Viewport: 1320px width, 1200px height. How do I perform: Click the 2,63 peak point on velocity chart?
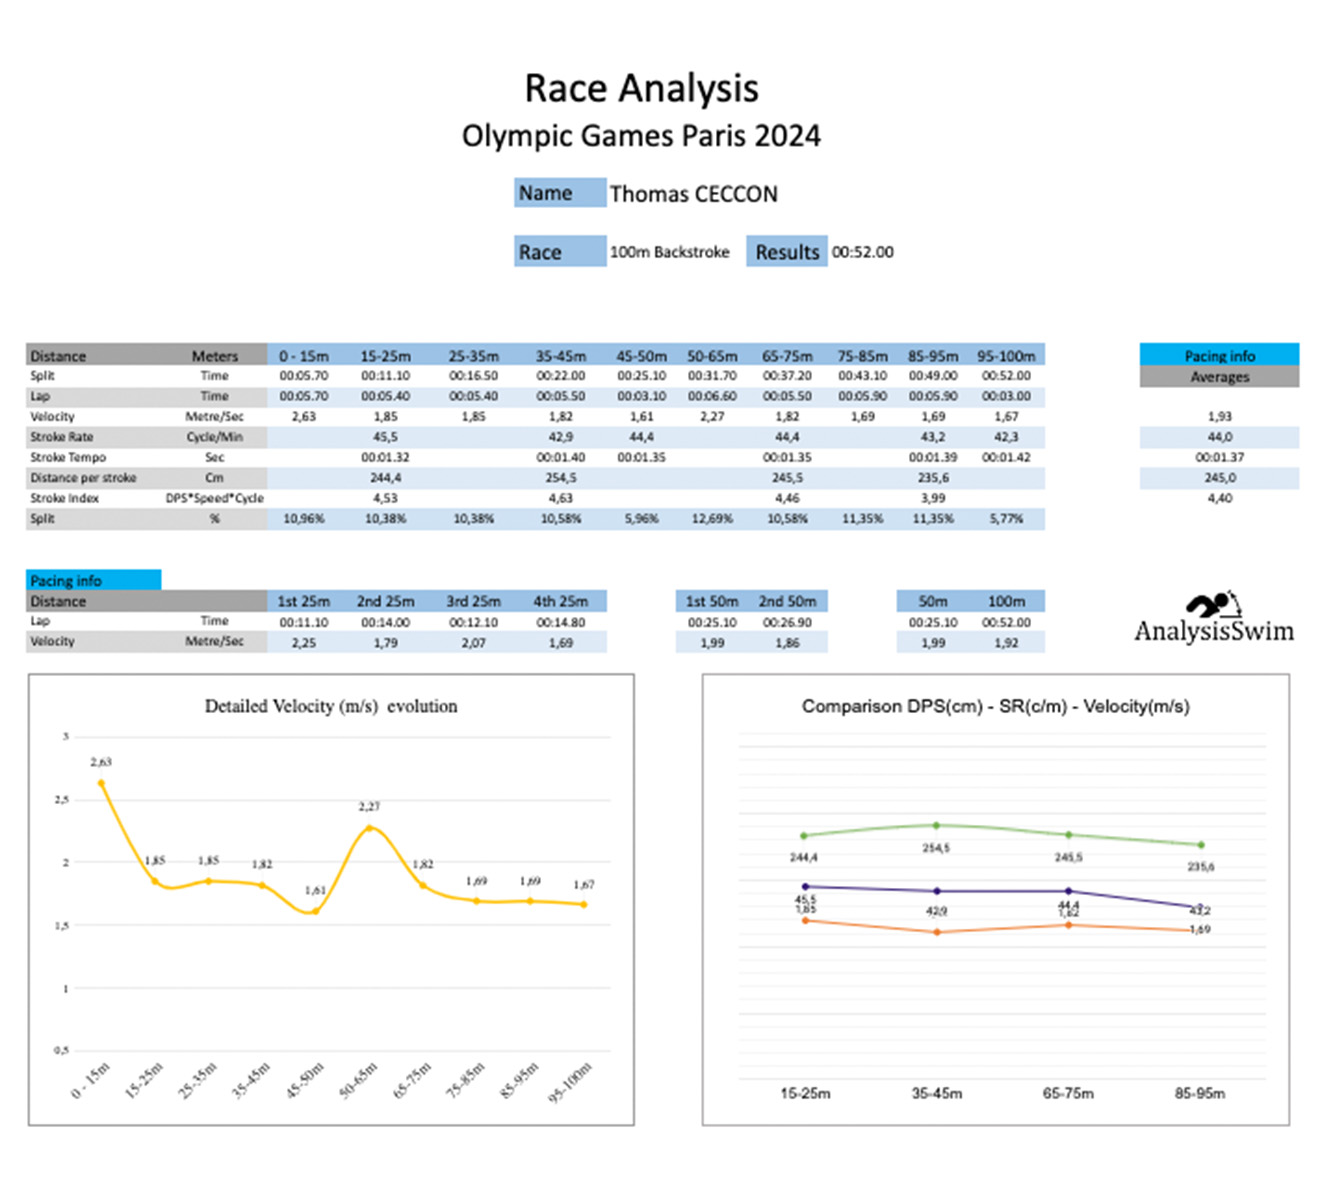[101, 783]
